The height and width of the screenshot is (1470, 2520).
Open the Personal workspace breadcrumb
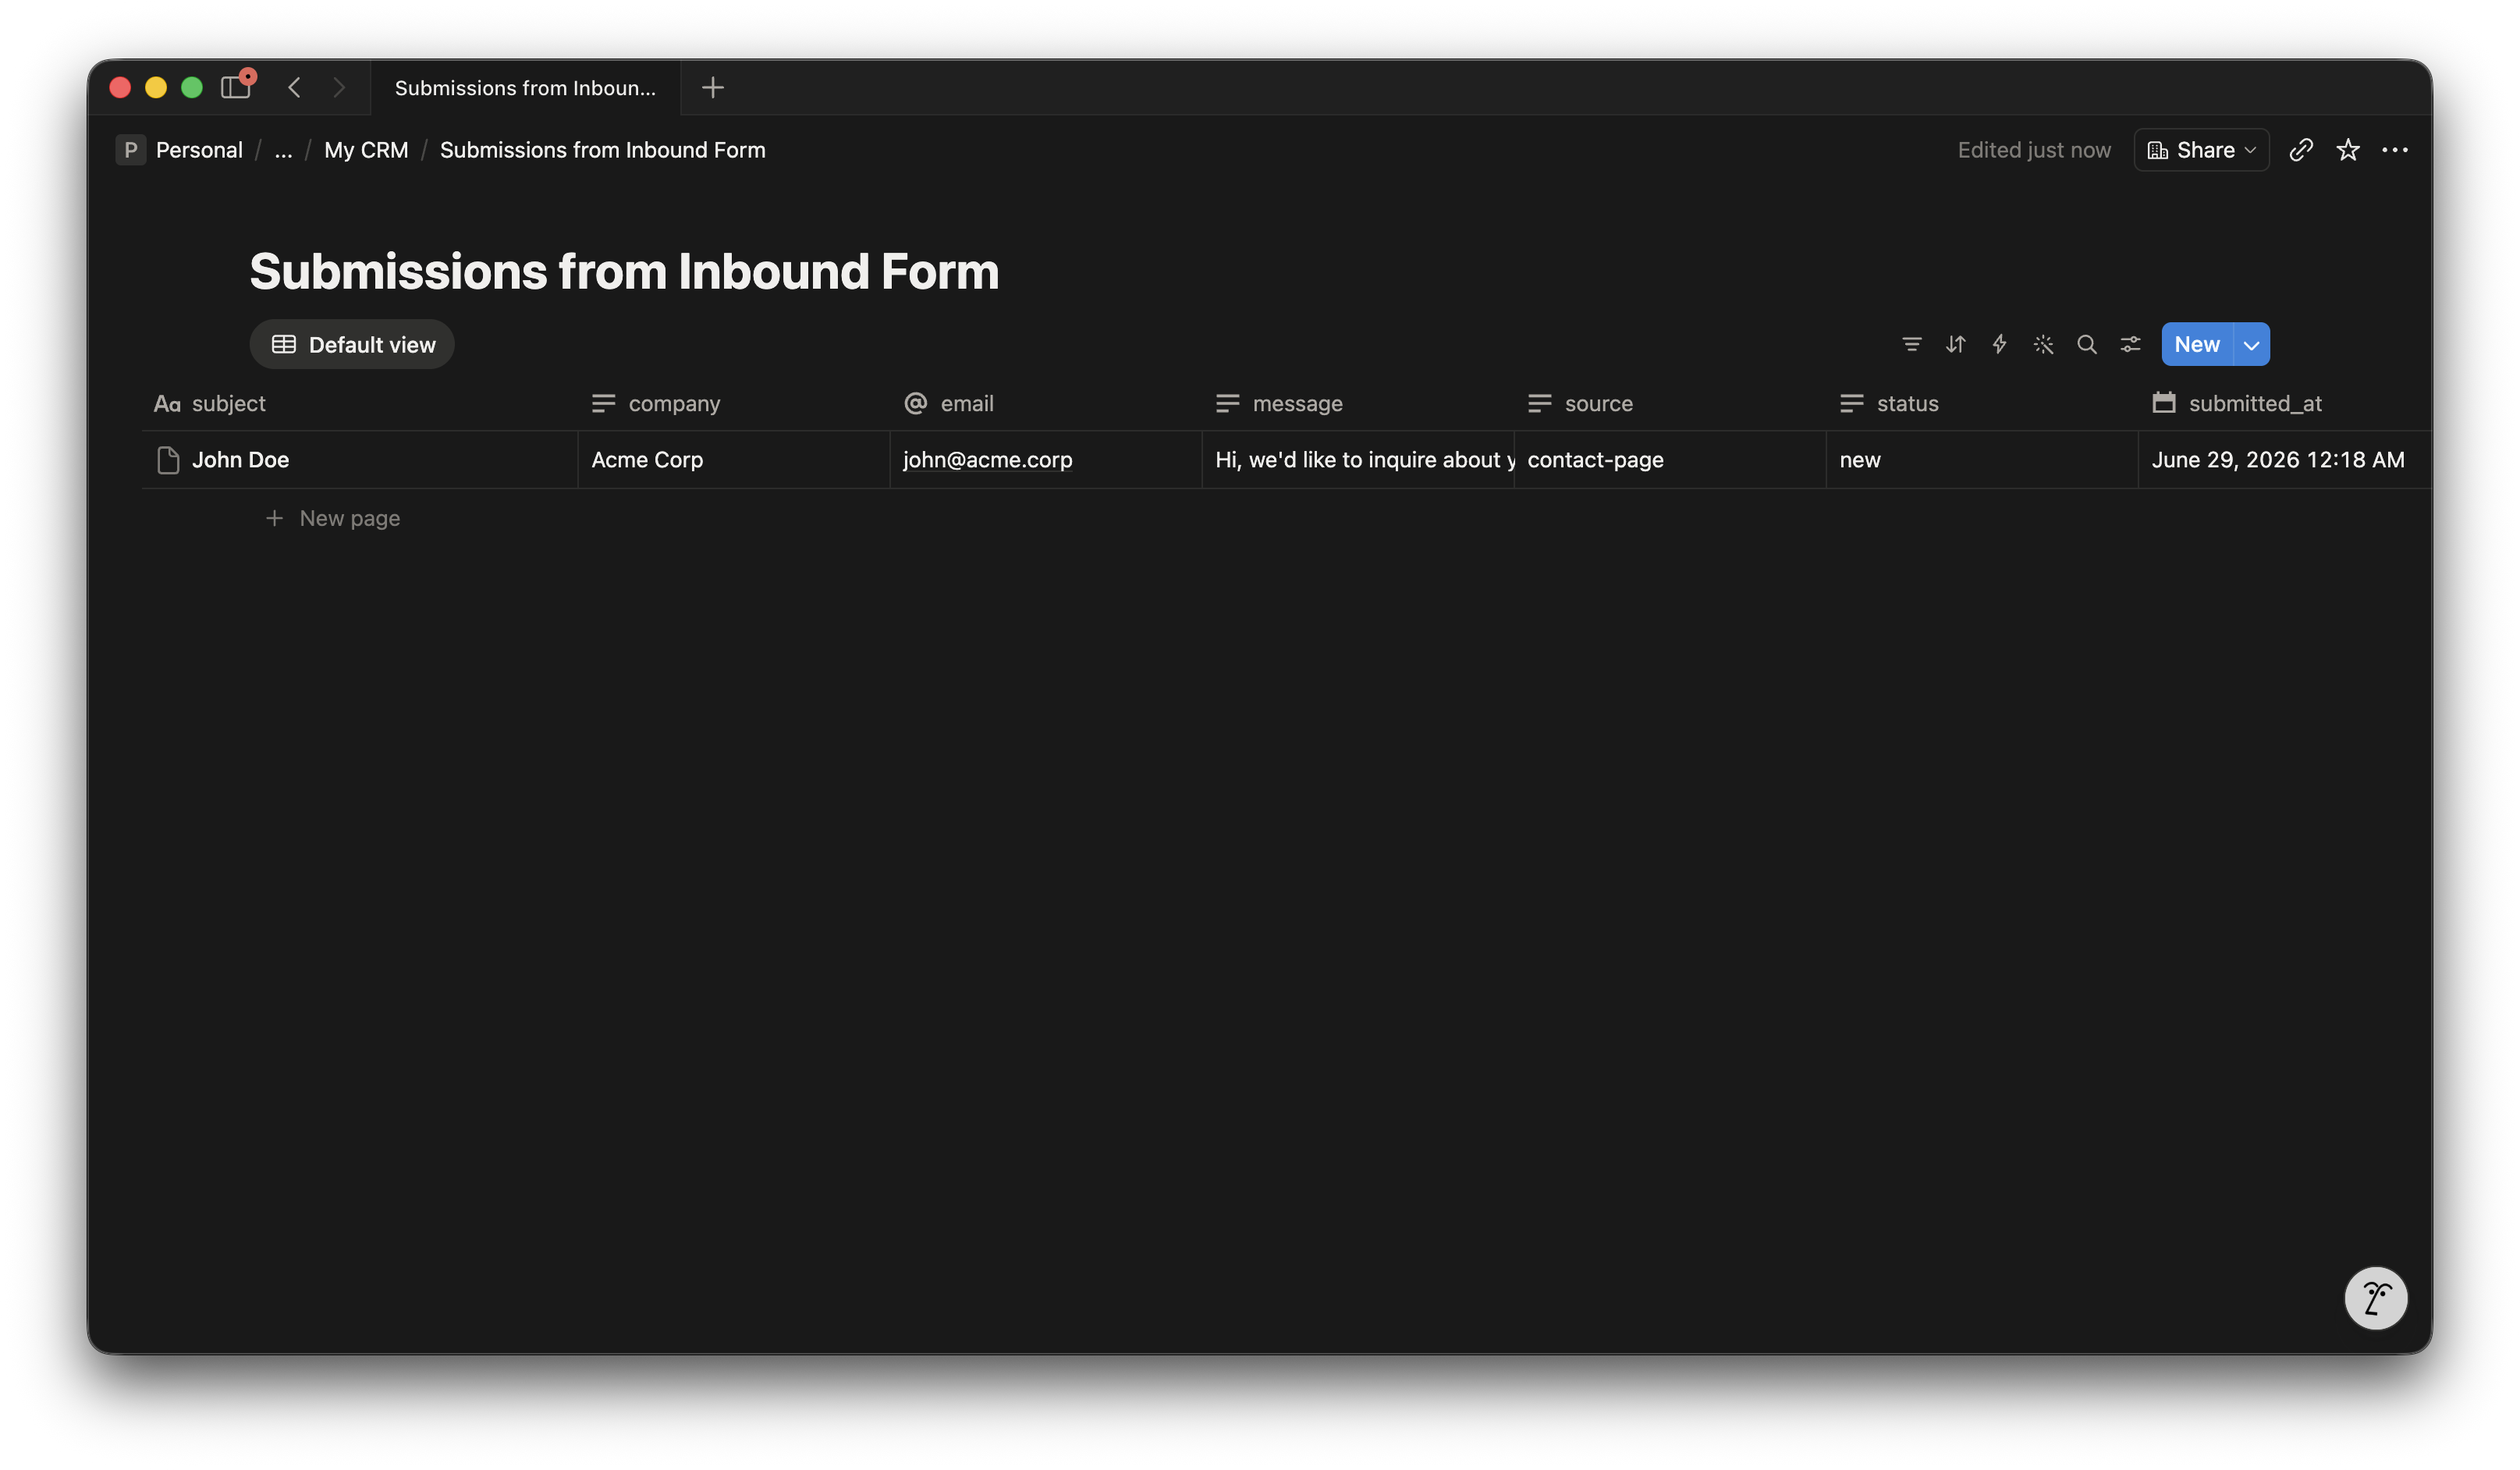click(180, 149)
